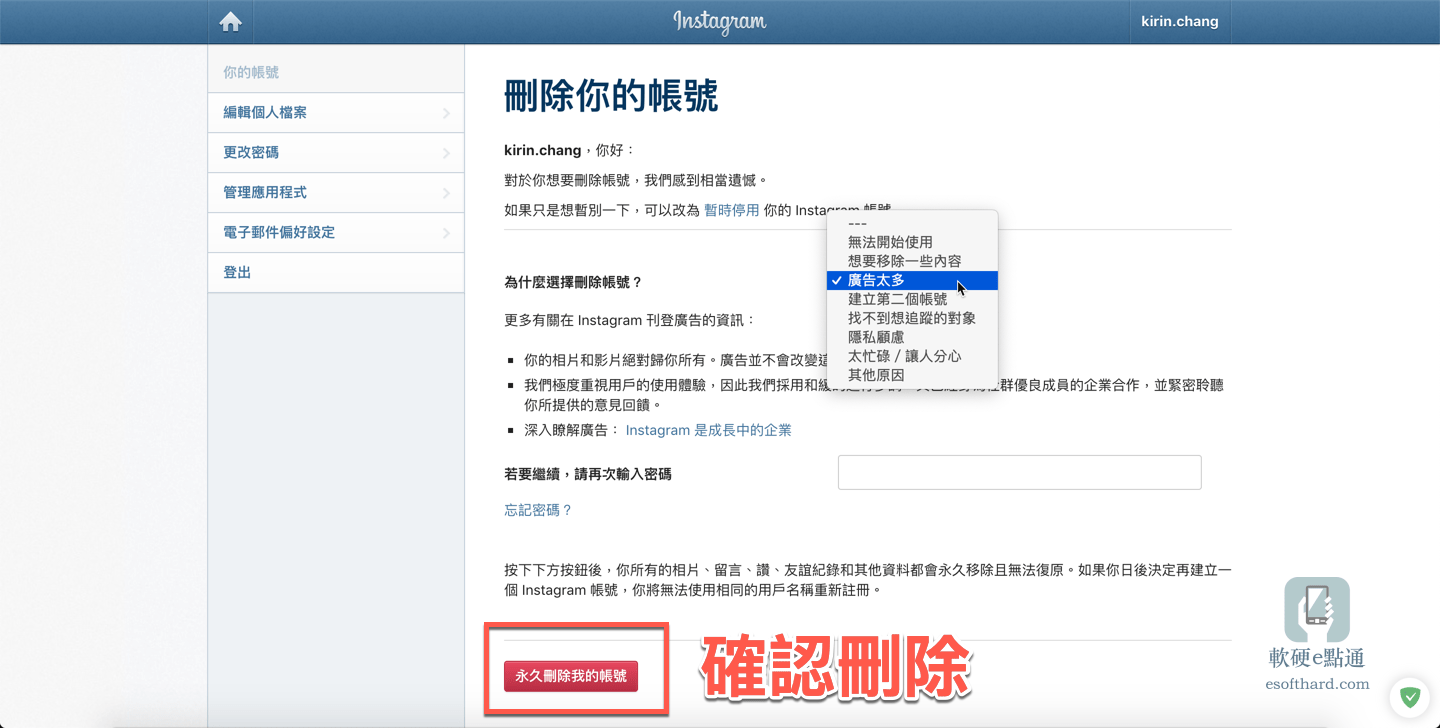Select 想要移除一些內容 in reason dropdown

pyautogui.click(x=912, y=261)
